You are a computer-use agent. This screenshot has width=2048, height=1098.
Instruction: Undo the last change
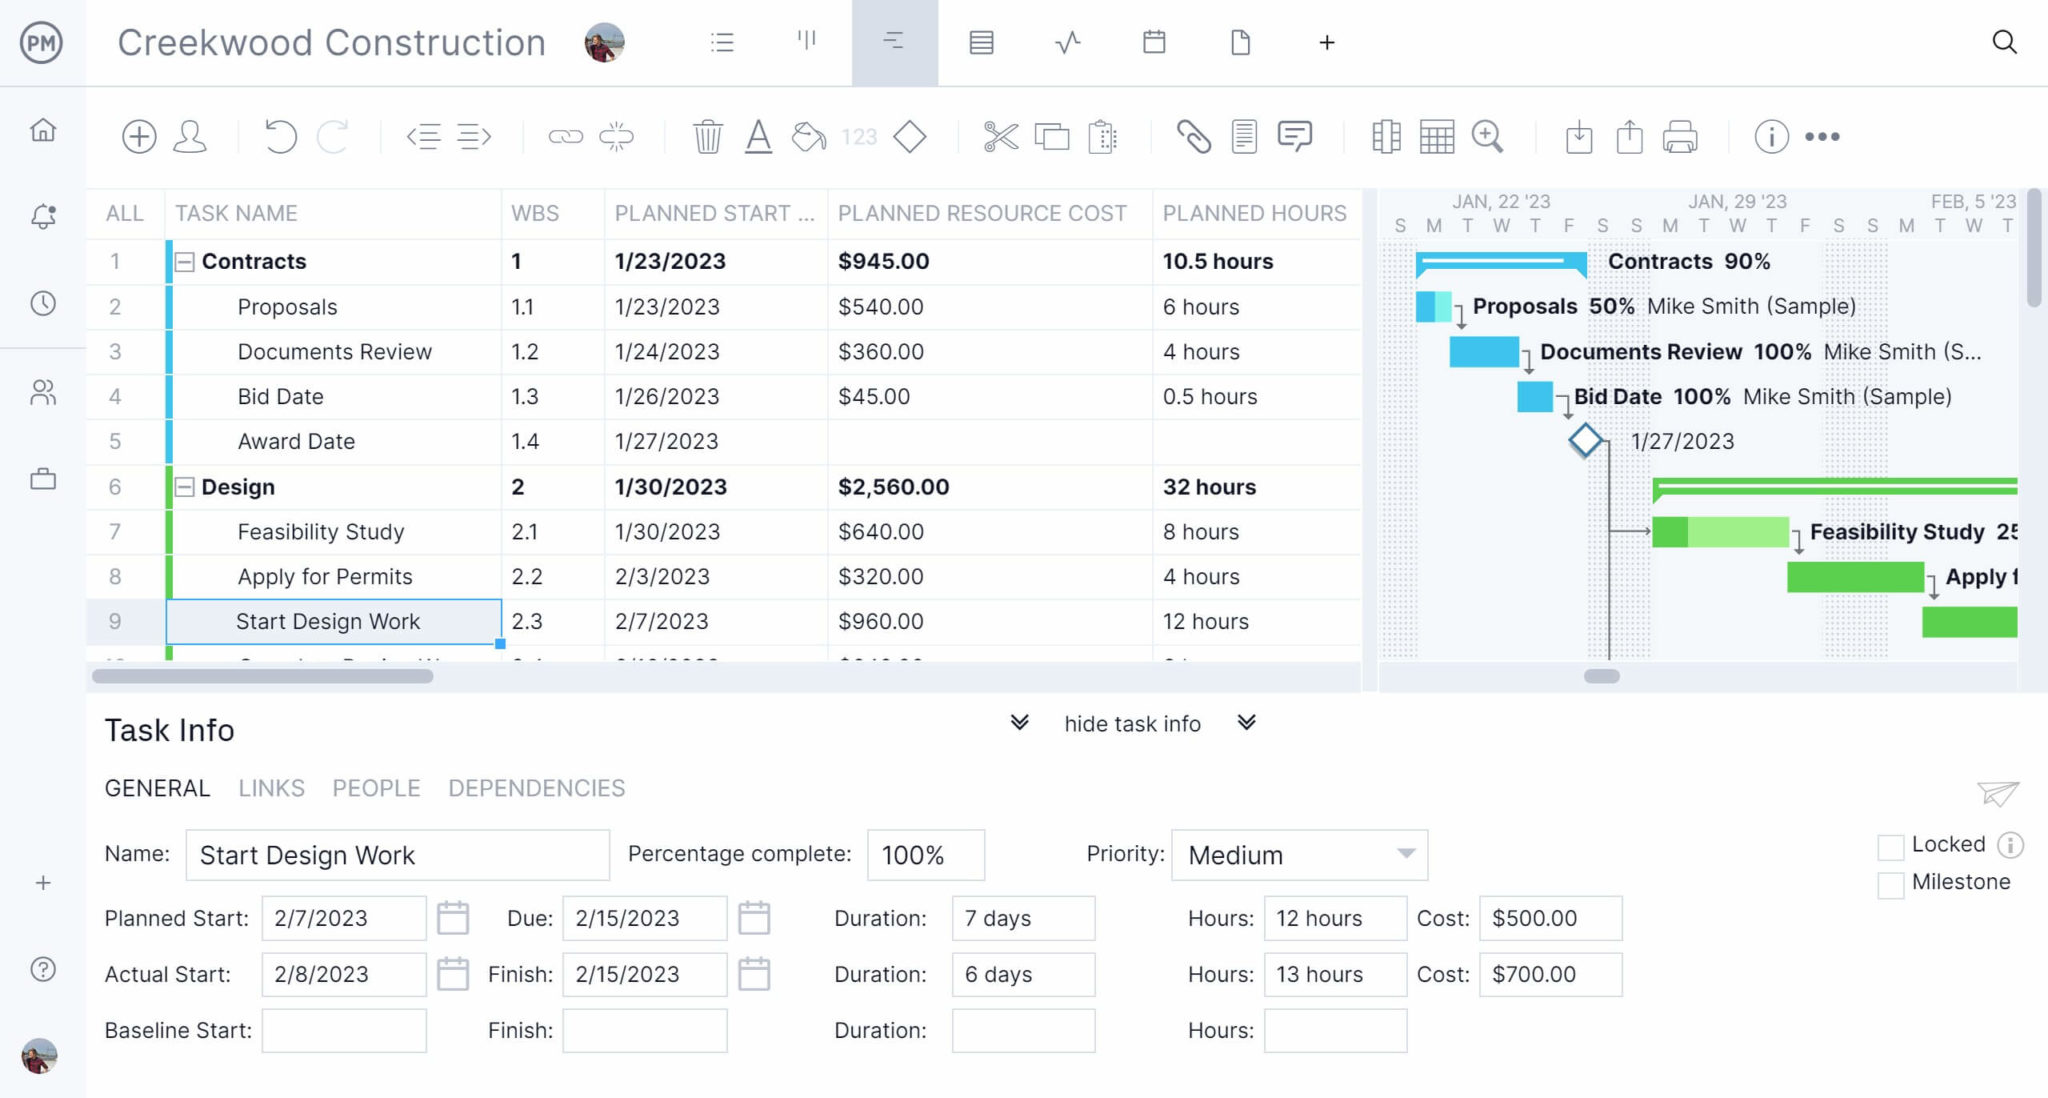[x=279, y=136]
